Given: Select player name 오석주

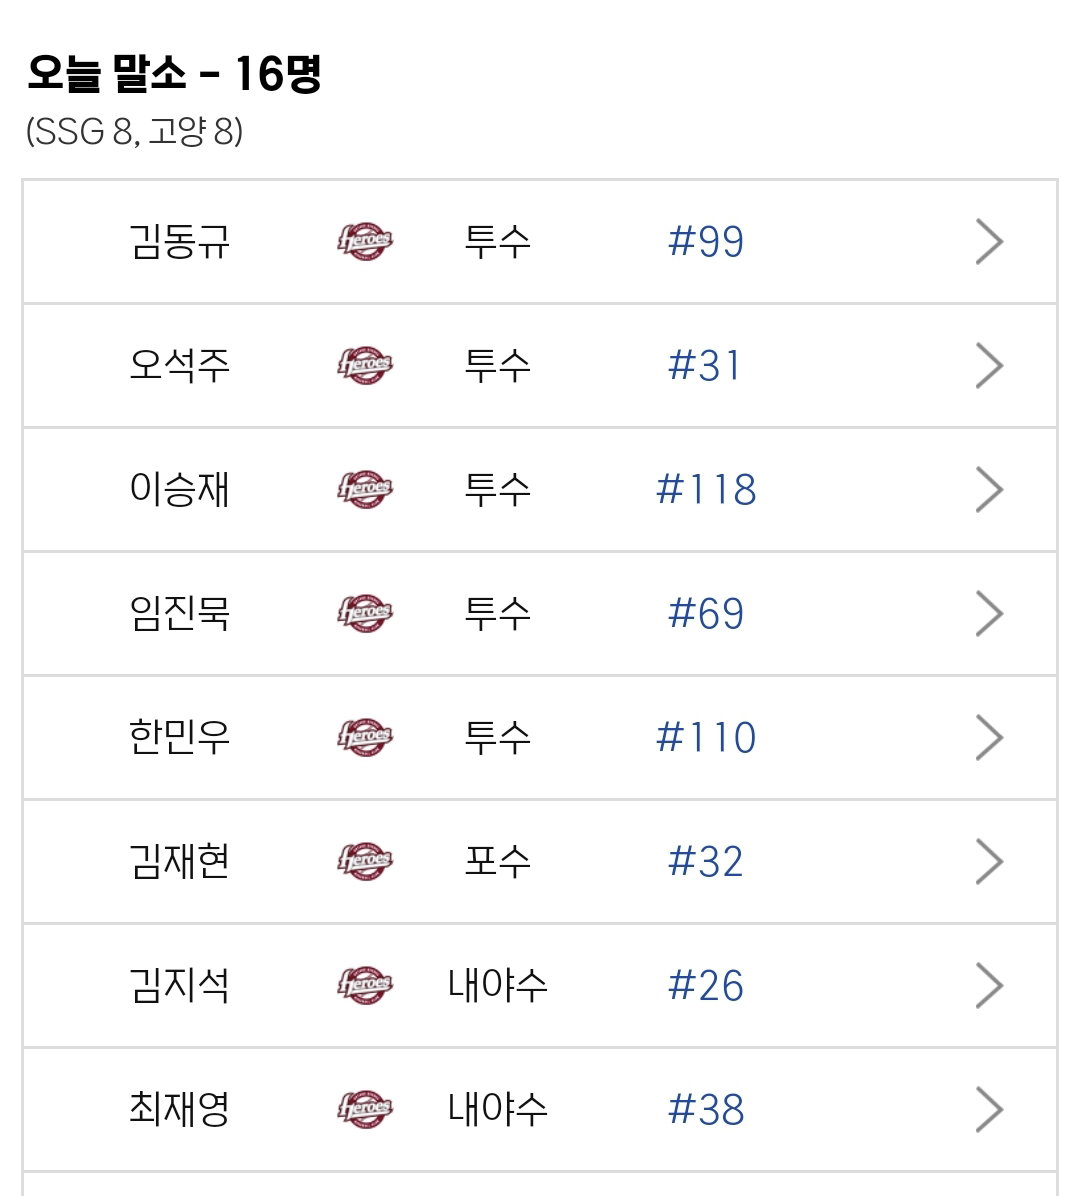Looking at the screenshot, I should point(180,365).
